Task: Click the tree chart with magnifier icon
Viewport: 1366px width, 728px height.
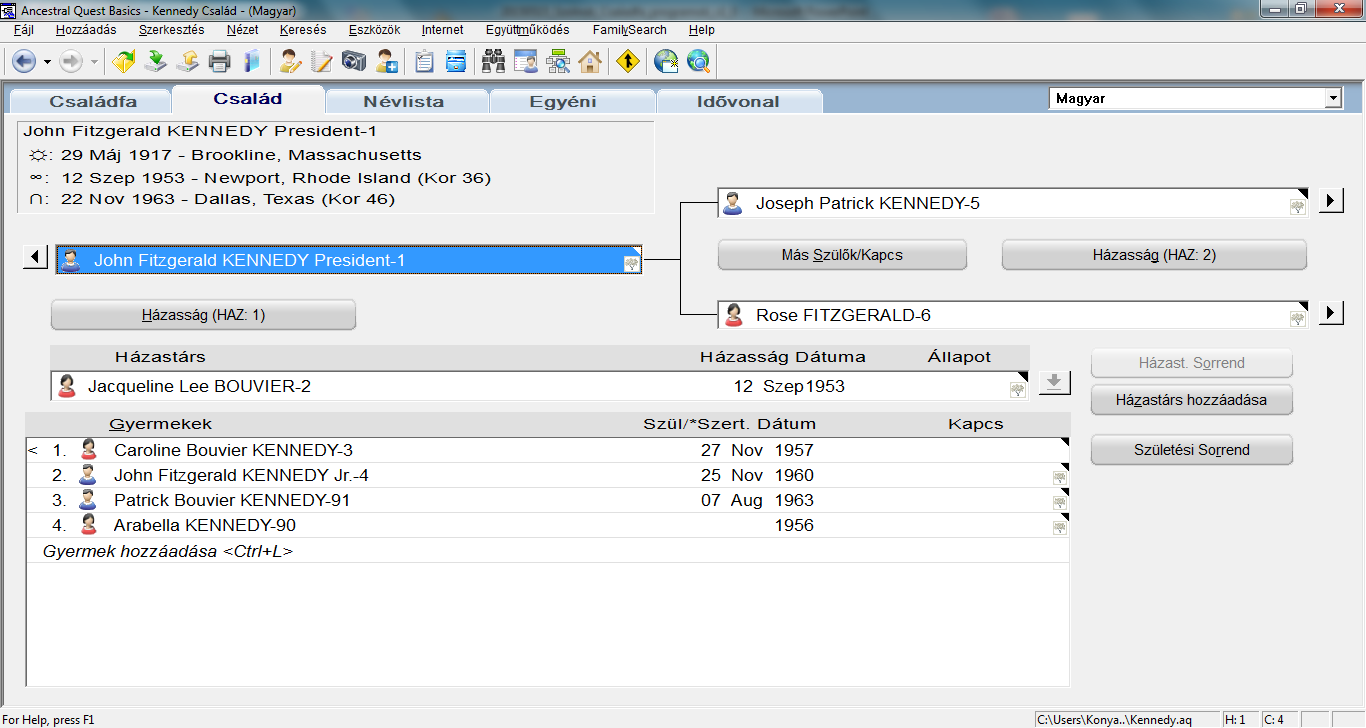Action: coord(558,62)
